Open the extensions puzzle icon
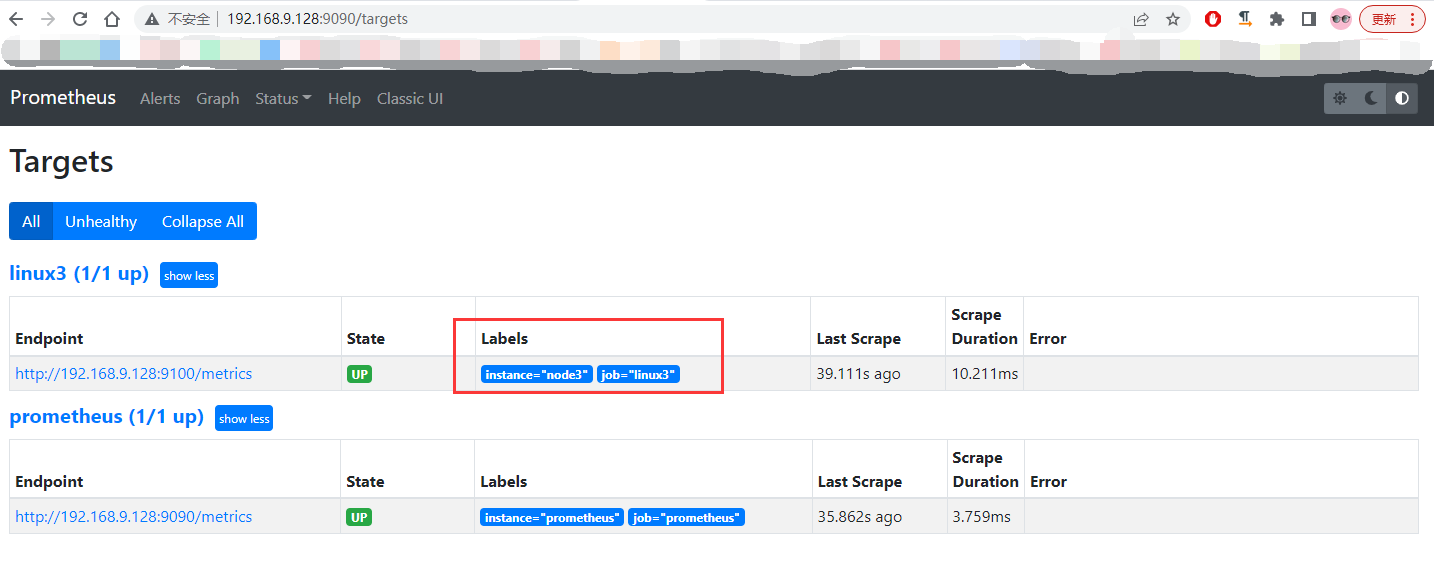Viewport: 1434px width, 583px height. click(x=1277, y=19)
